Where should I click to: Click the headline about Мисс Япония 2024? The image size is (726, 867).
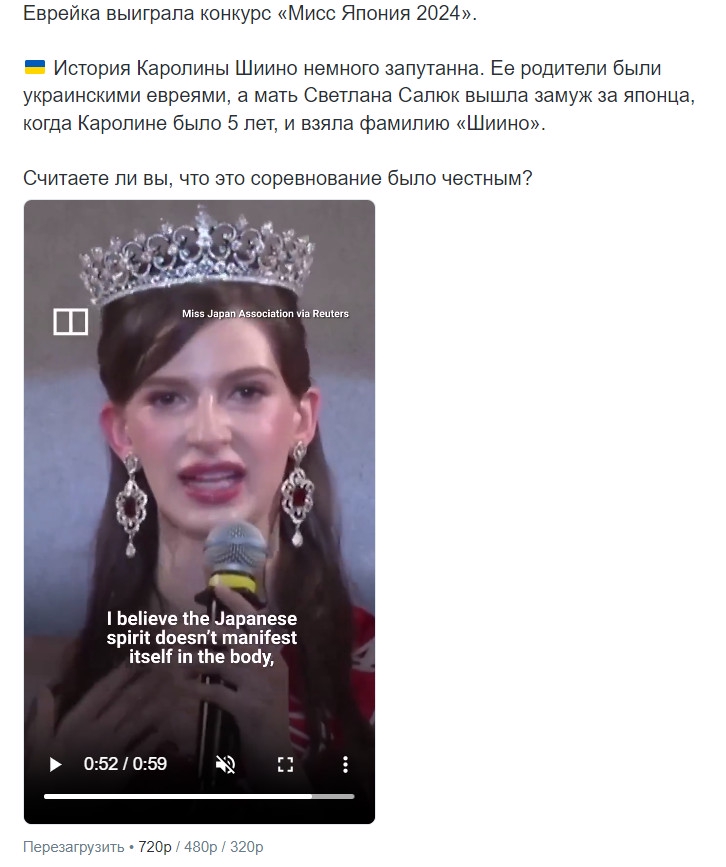click(250, 13)
